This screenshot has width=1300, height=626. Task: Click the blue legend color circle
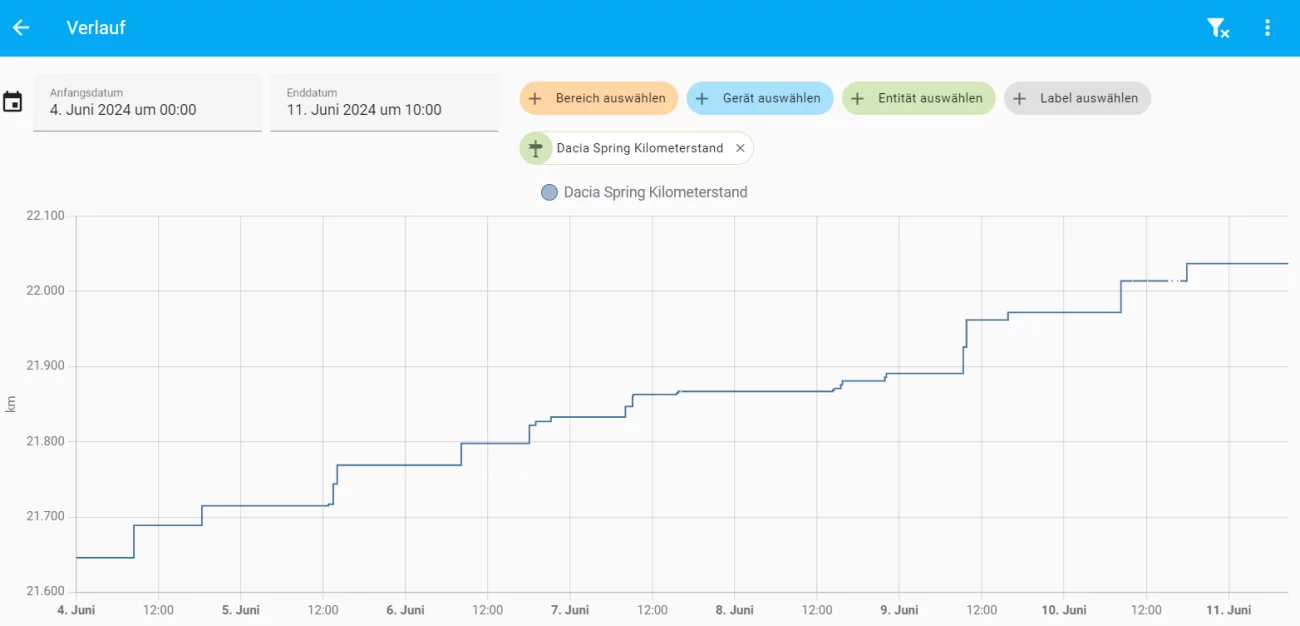[x=549, y=192]
